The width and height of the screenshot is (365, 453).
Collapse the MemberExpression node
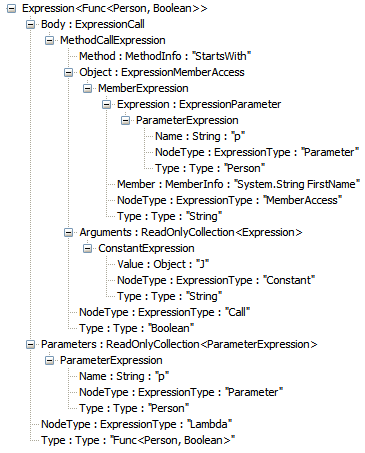coord(87,88)
